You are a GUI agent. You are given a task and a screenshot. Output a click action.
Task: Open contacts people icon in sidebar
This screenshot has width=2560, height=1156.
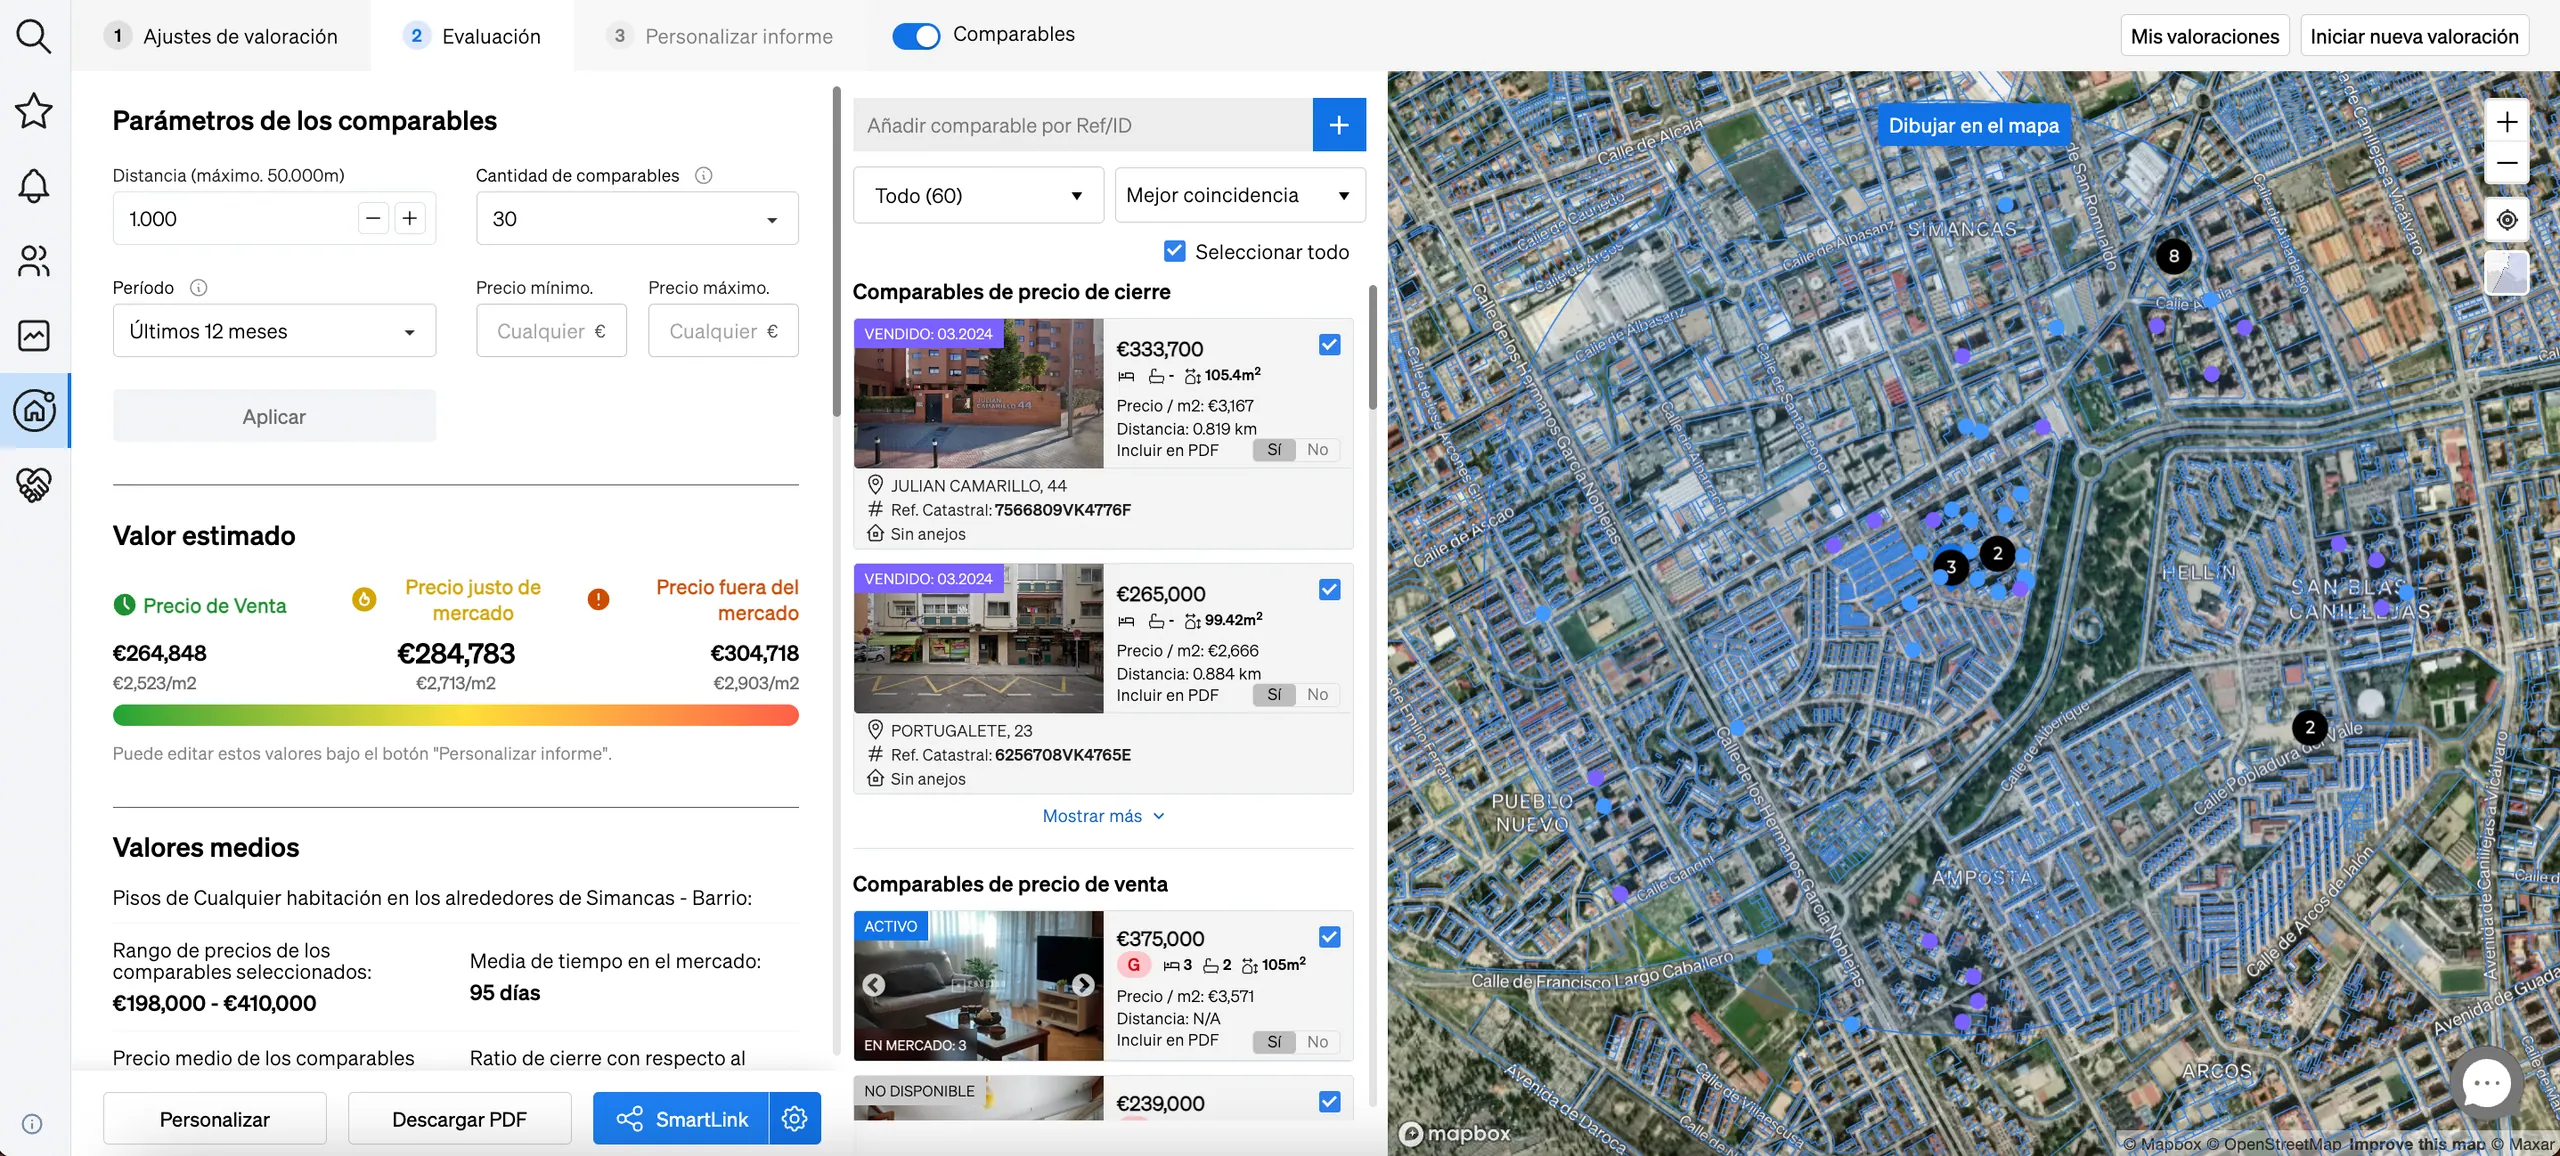pyautogui.click(x=34, y=261)
